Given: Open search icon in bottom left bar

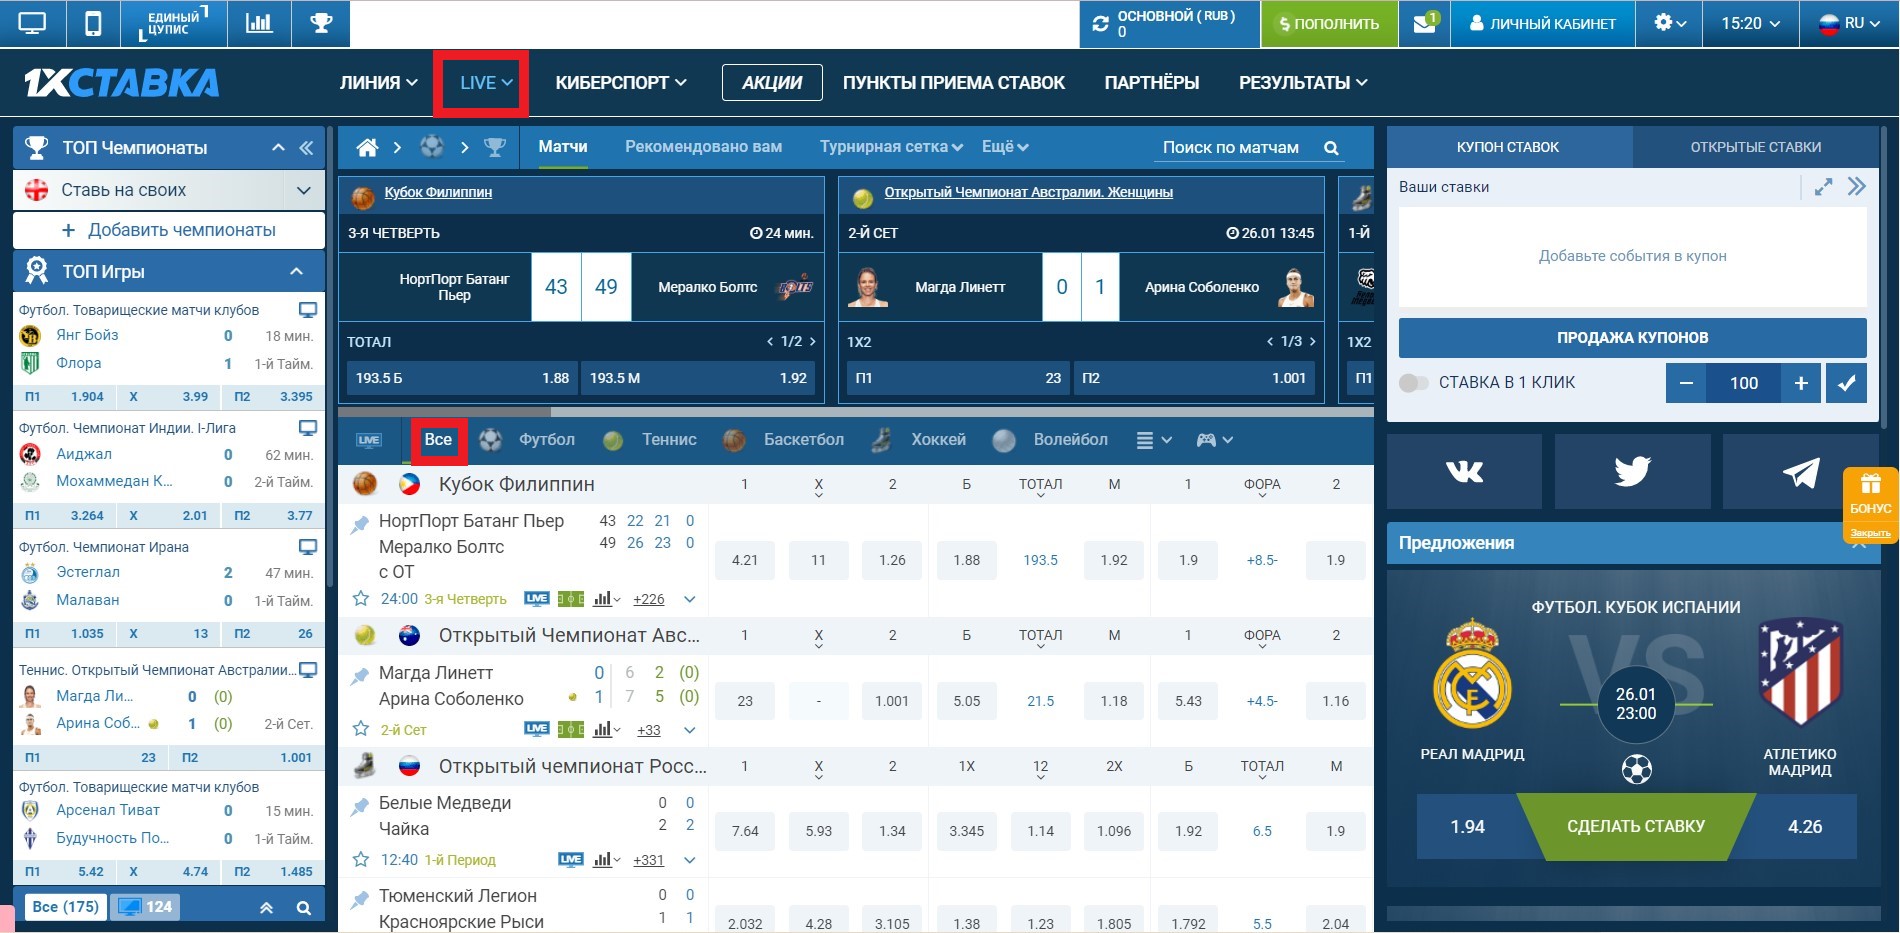Looking at the screenshot, I should click(x=303, y=908).
